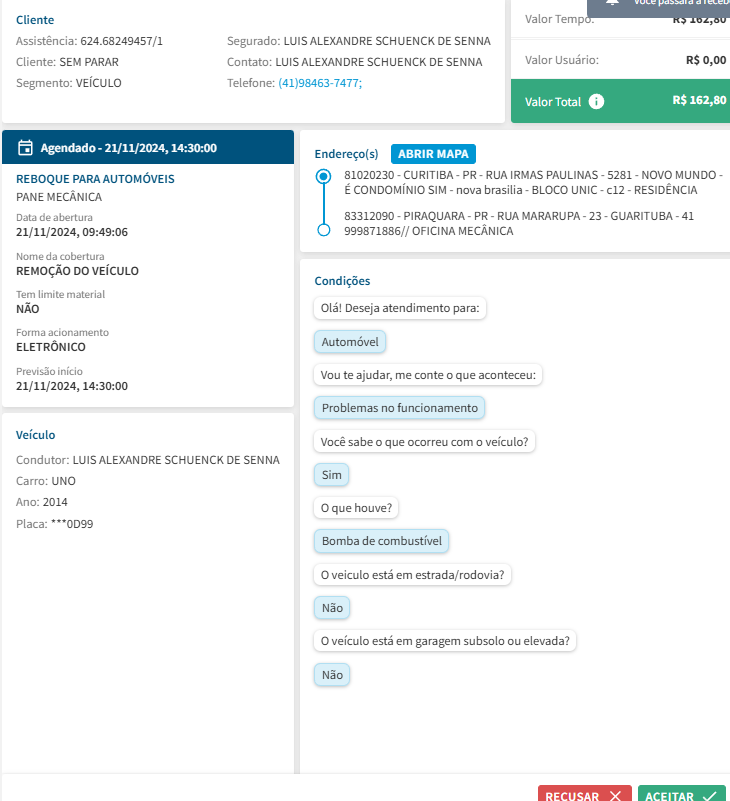Screen dimensions: 730x801
Task: Select the filled origin marker for the Curitiba address
Action: coord(323,177)
